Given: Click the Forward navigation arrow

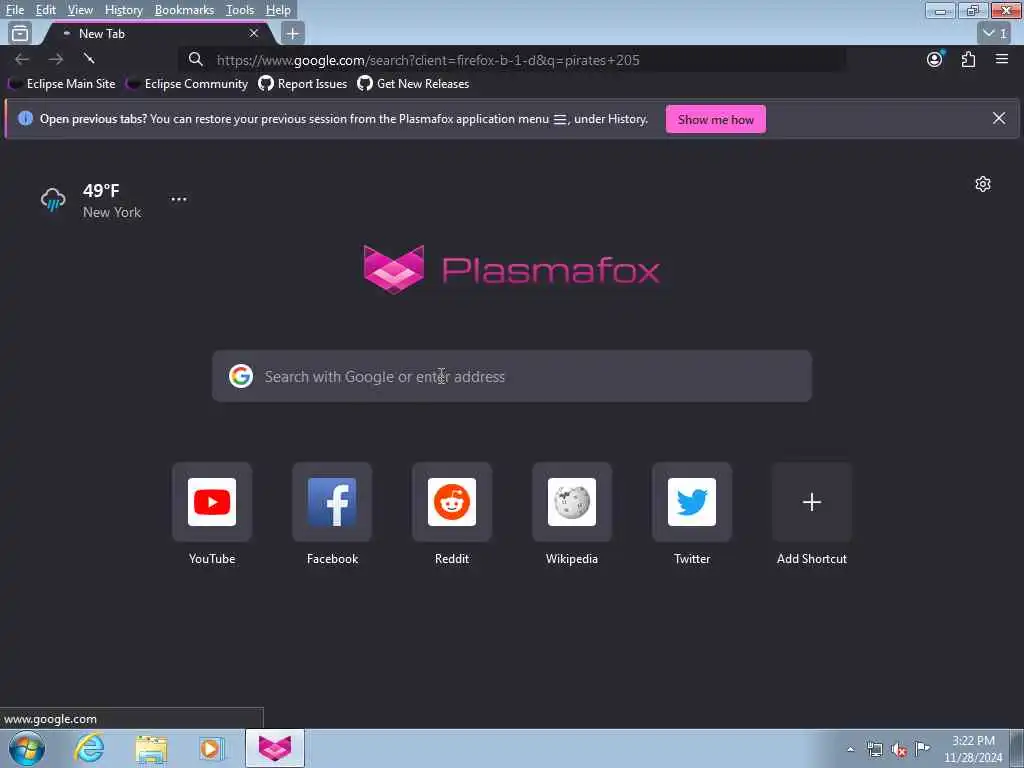Looking at the screenshot, I should point(56,59).
